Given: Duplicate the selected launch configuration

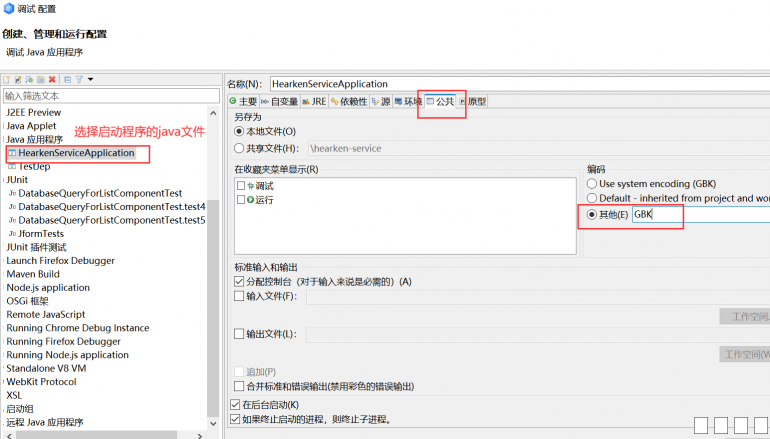Looking at the screenshot, I should click(41, 79).
